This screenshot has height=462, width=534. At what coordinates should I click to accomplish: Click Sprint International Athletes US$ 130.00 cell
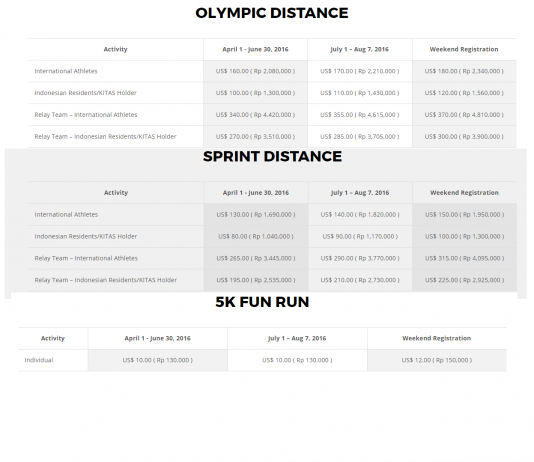[256, 214]
